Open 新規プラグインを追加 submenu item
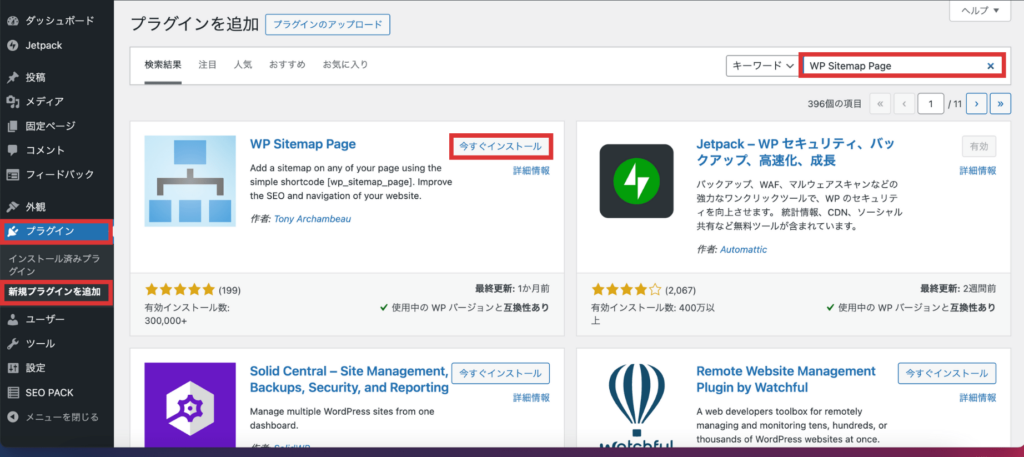 [54, 292]
